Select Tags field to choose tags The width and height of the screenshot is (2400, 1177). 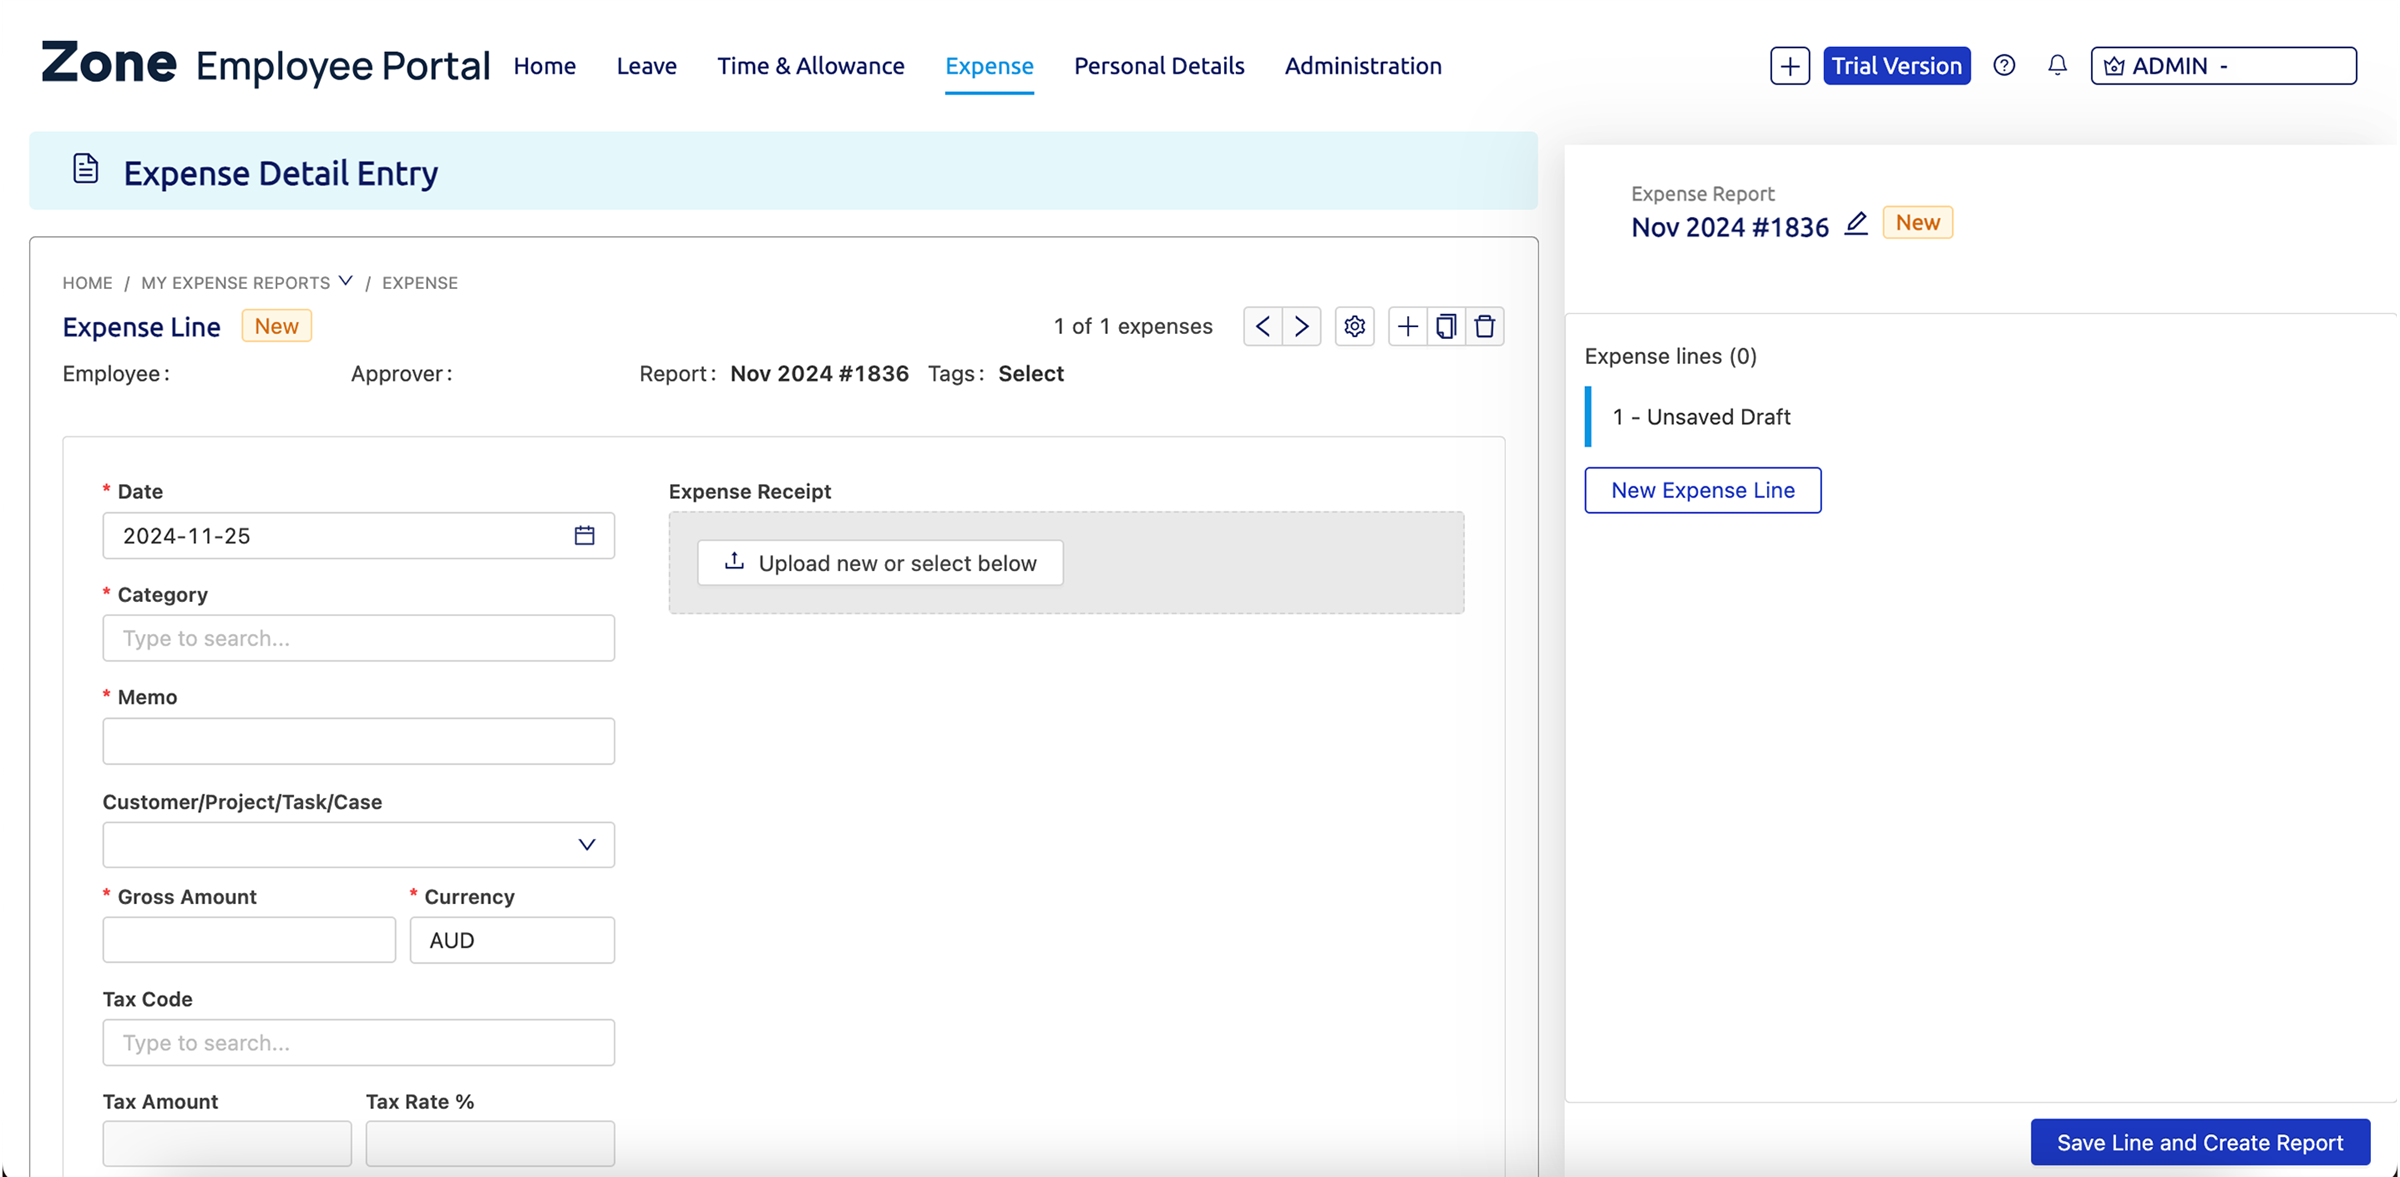(x=1030, y=374)
